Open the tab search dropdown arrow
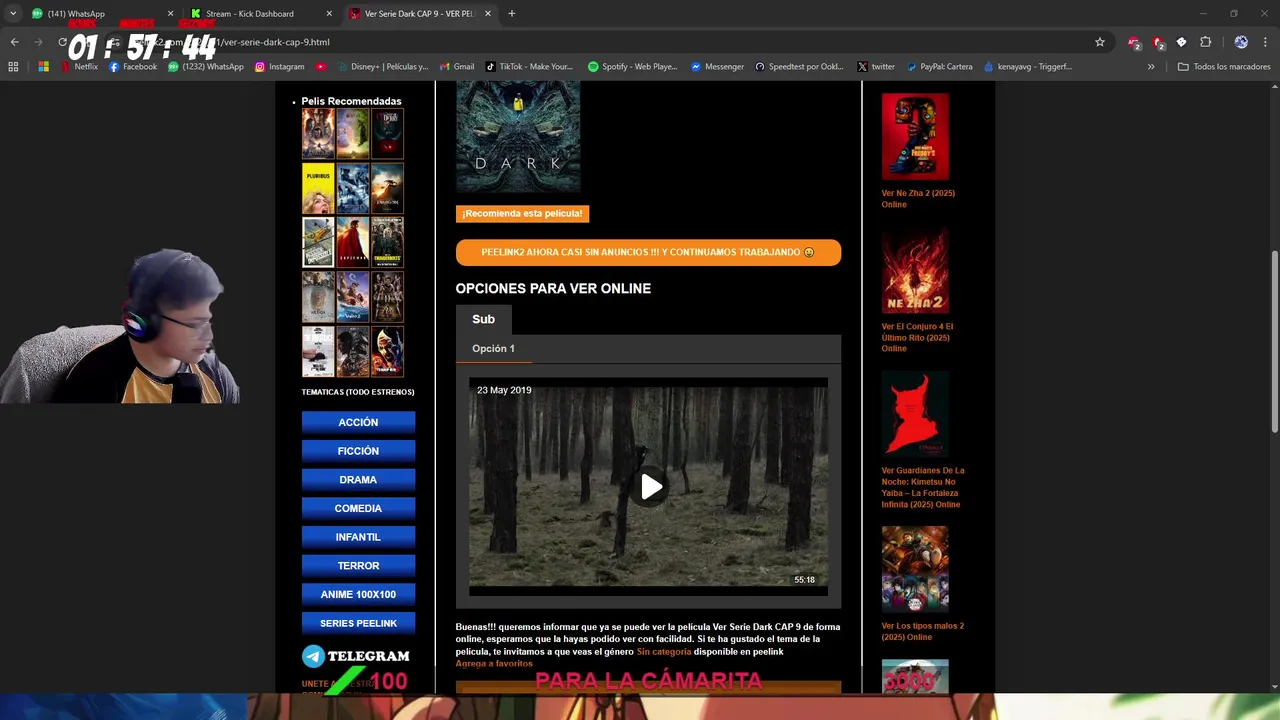The image size is (1280, 720). 12,14
